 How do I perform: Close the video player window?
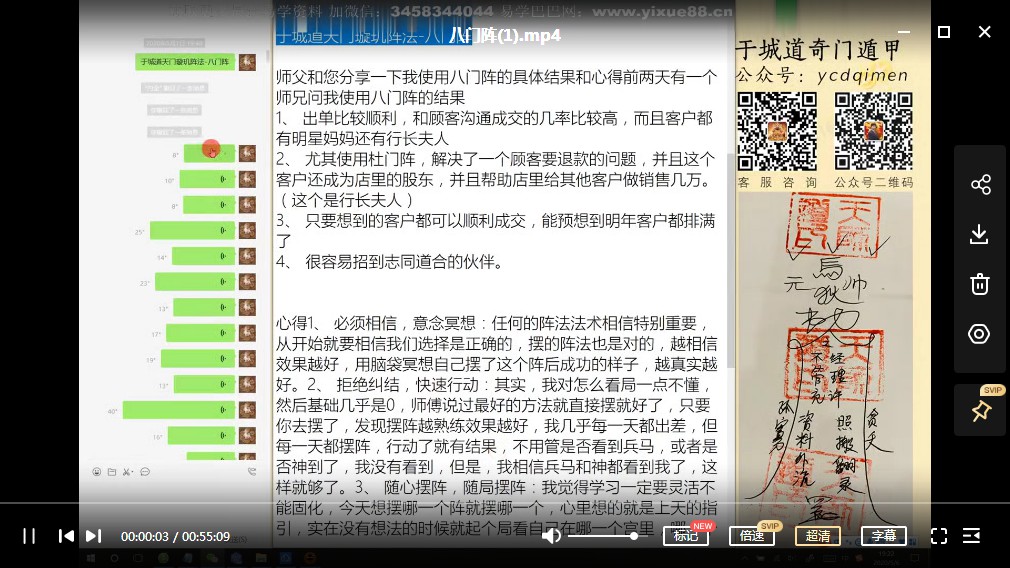tap(984, 32)
